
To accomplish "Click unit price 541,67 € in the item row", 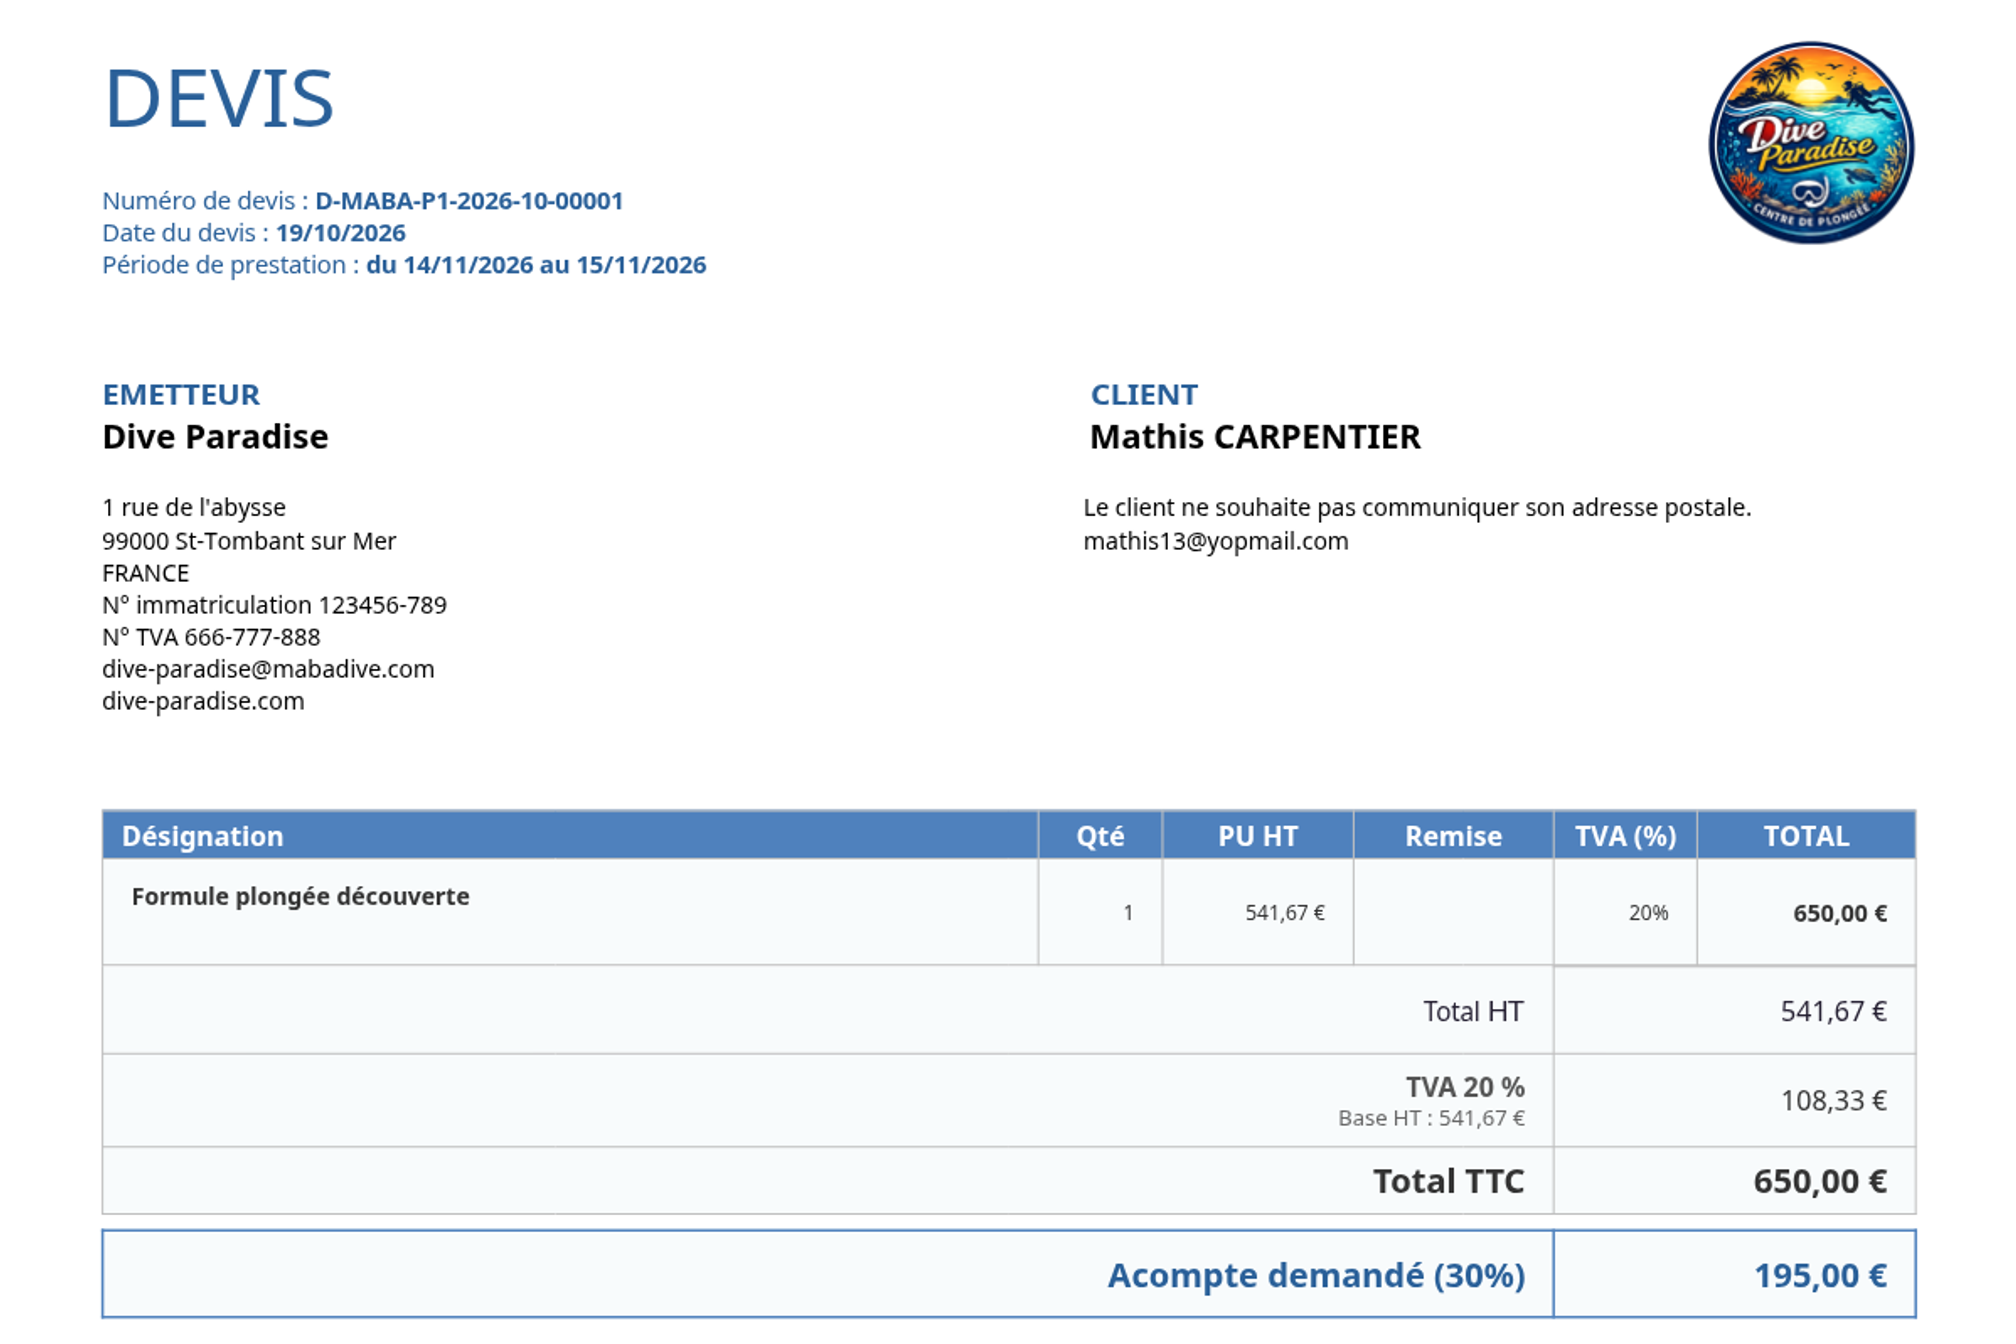I will [1285, 913].
